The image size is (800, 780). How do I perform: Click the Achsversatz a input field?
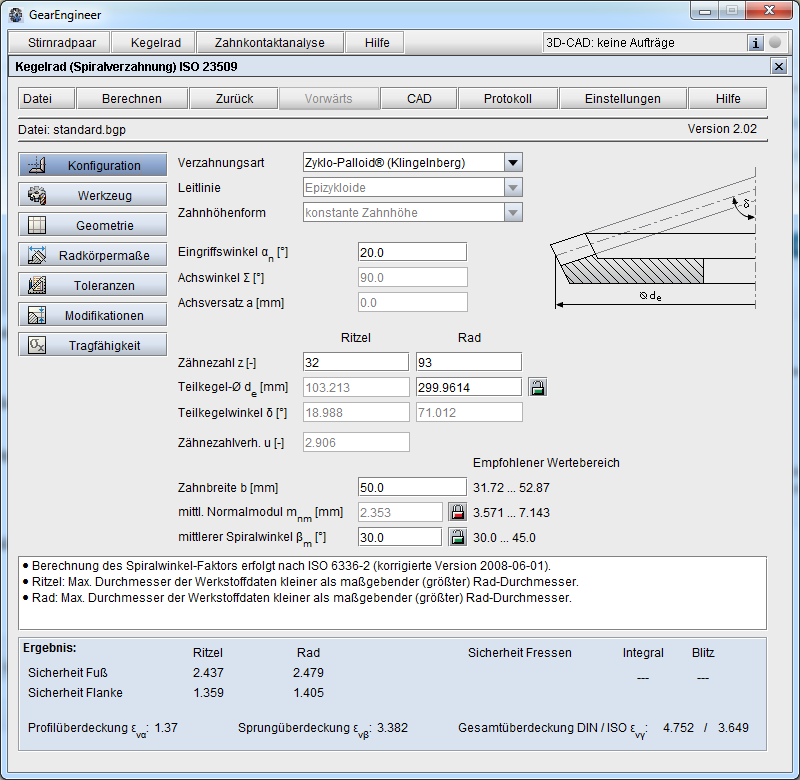point(412,303)
